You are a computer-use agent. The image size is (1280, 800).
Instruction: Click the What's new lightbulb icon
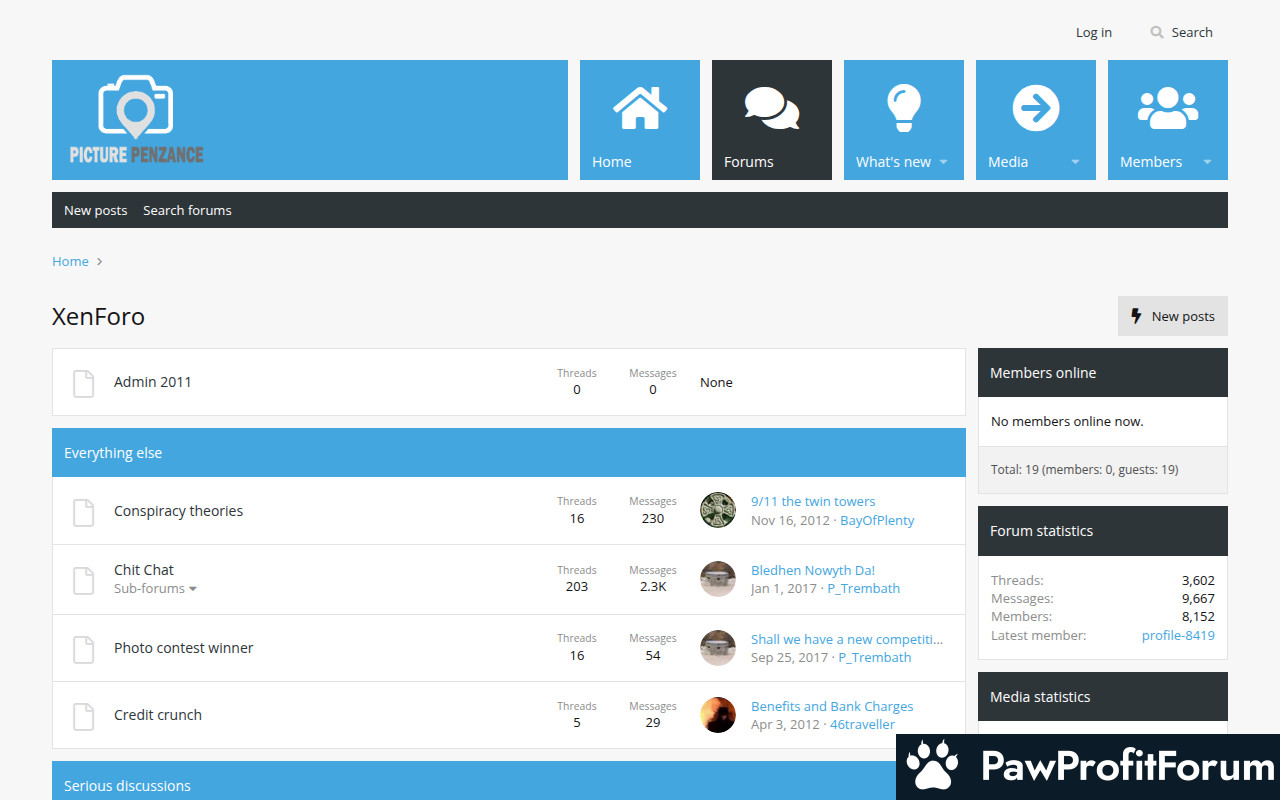click(903, 108)
